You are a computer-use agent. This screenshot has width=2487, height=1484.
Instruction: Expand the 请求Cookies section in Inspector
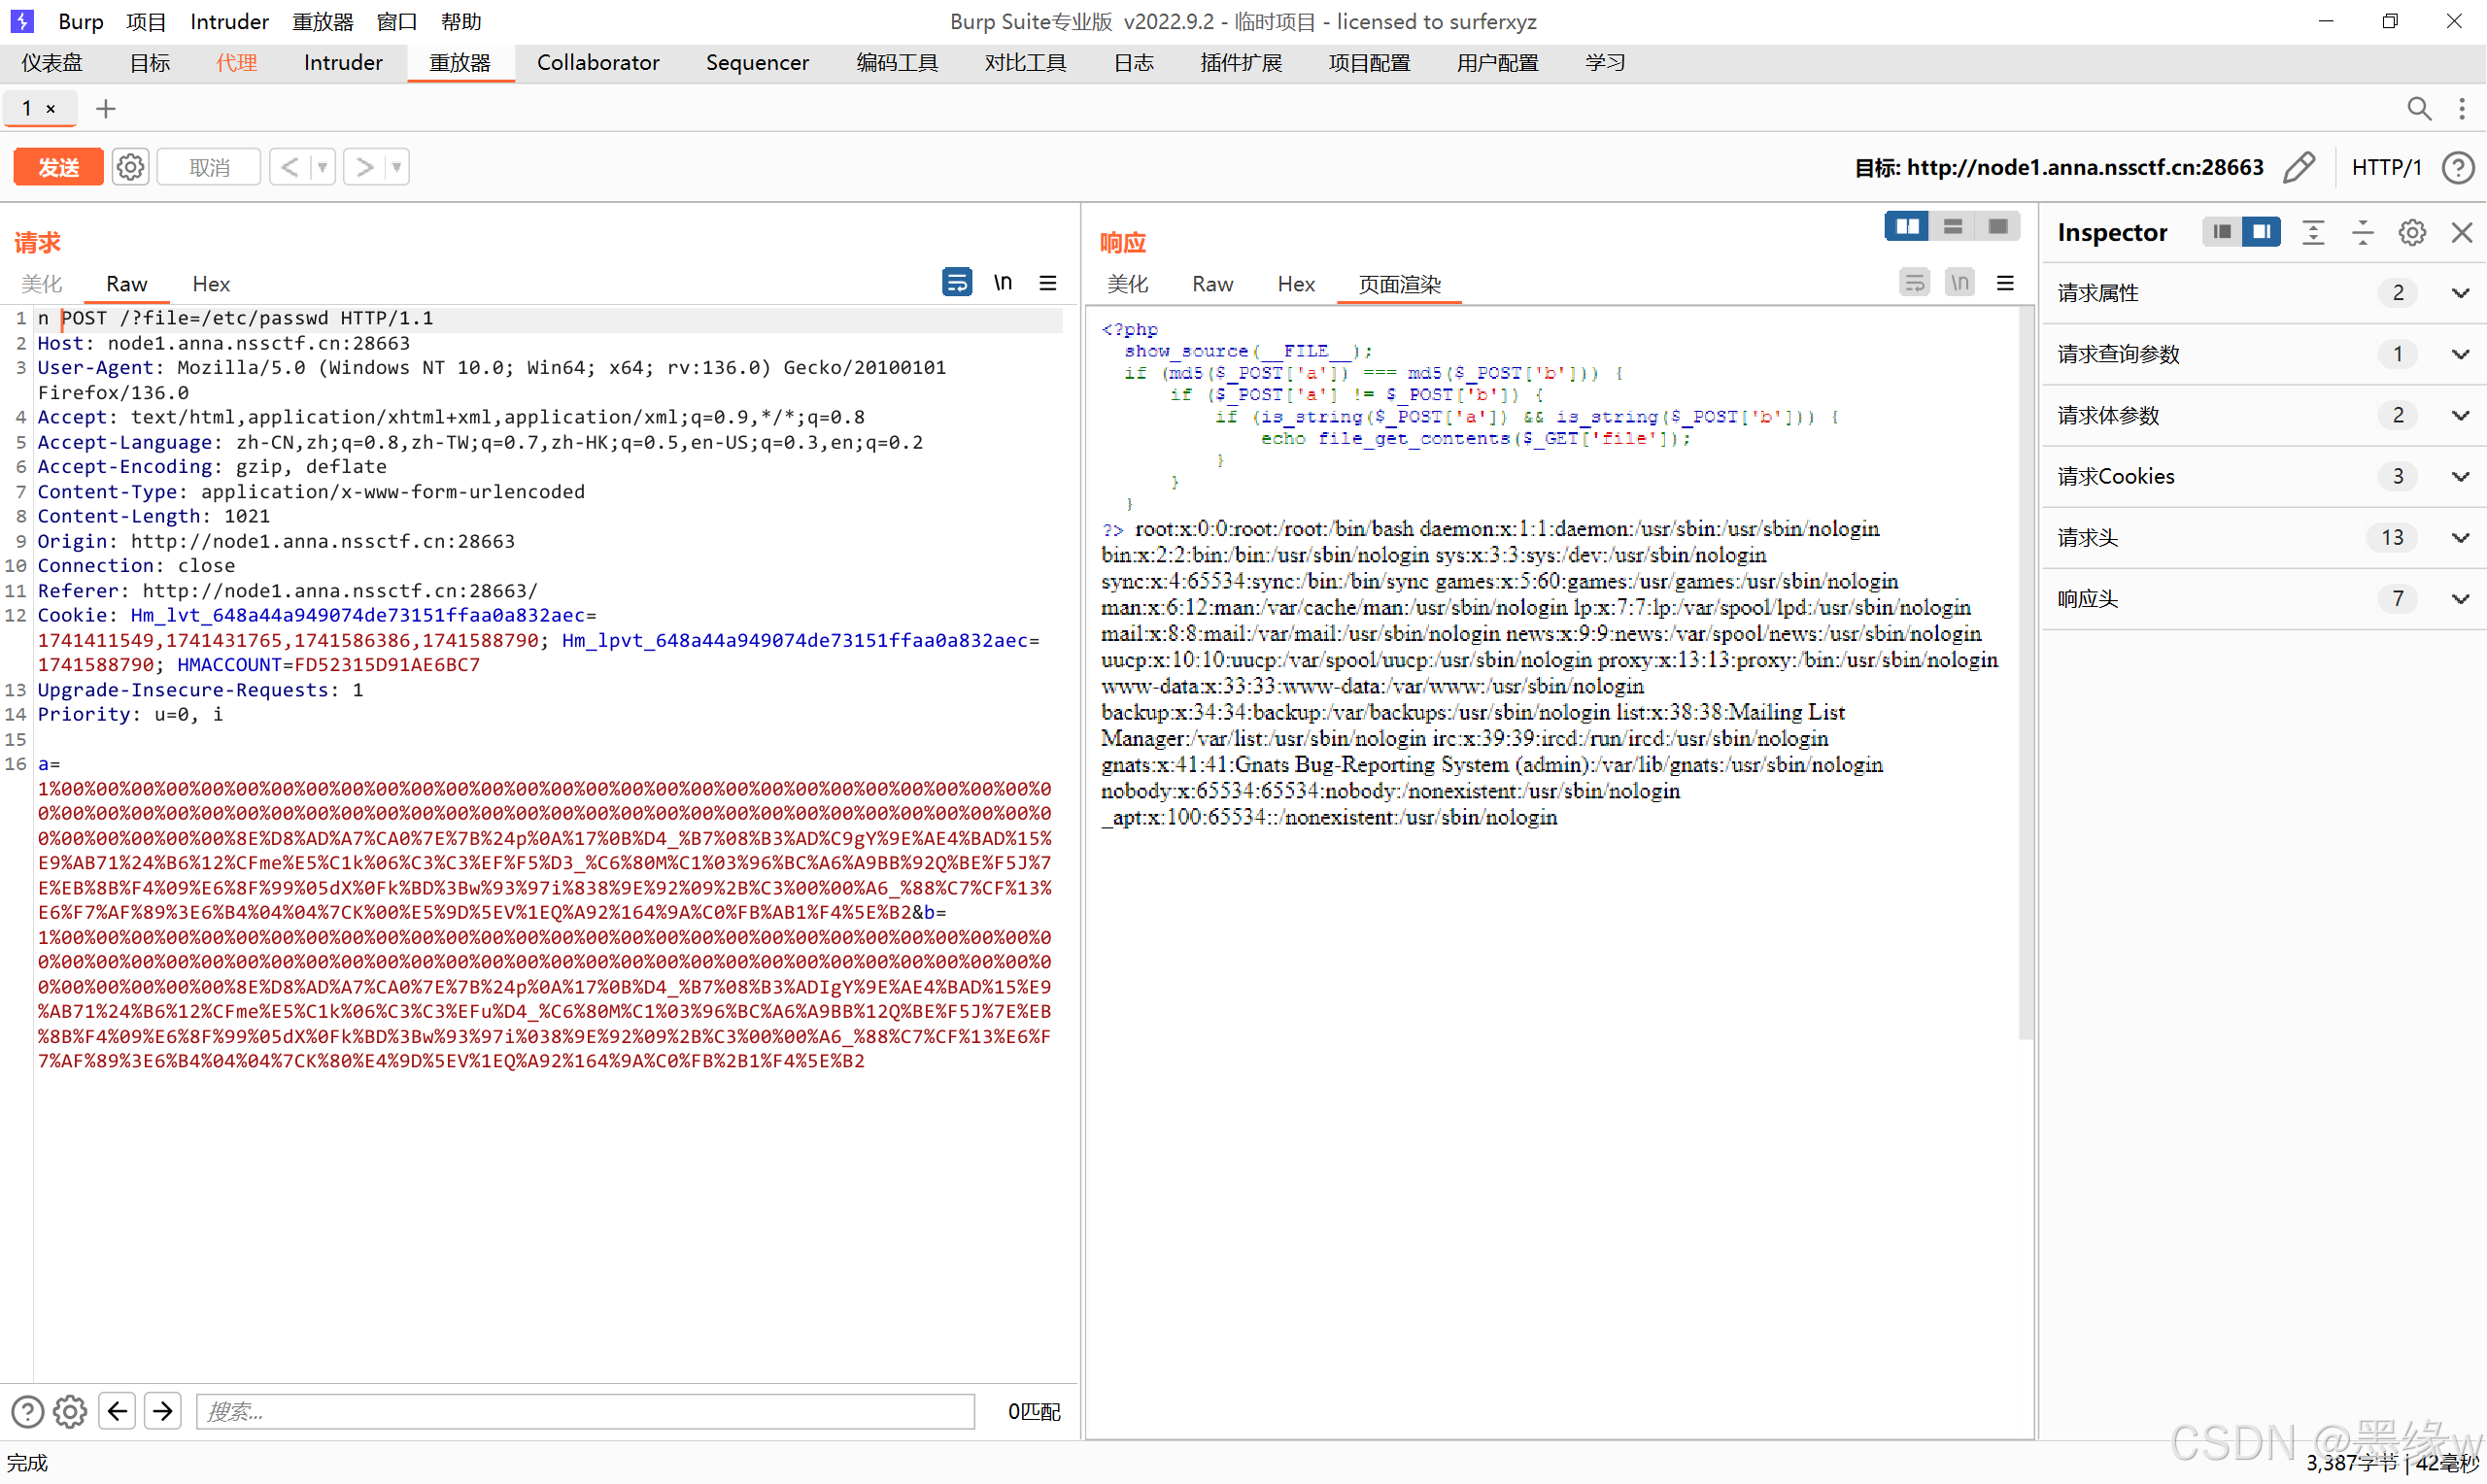tap(2460, 476)
